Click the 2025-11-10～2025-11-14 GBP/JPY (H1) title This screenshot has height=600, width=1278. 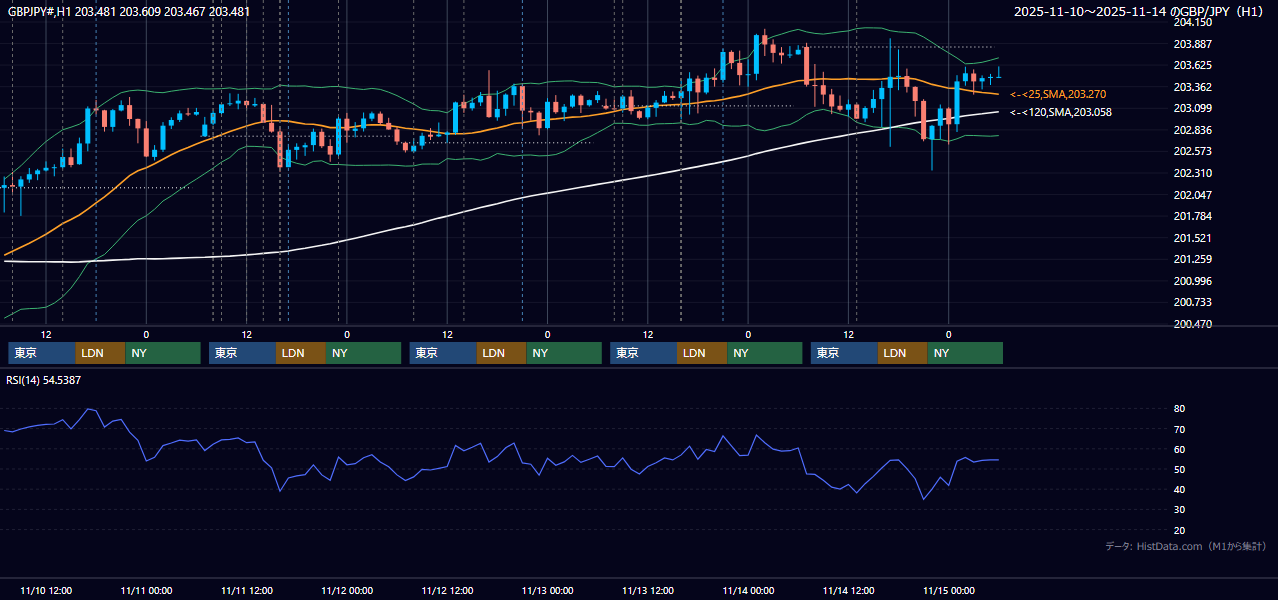click(x=1138, y=11)
